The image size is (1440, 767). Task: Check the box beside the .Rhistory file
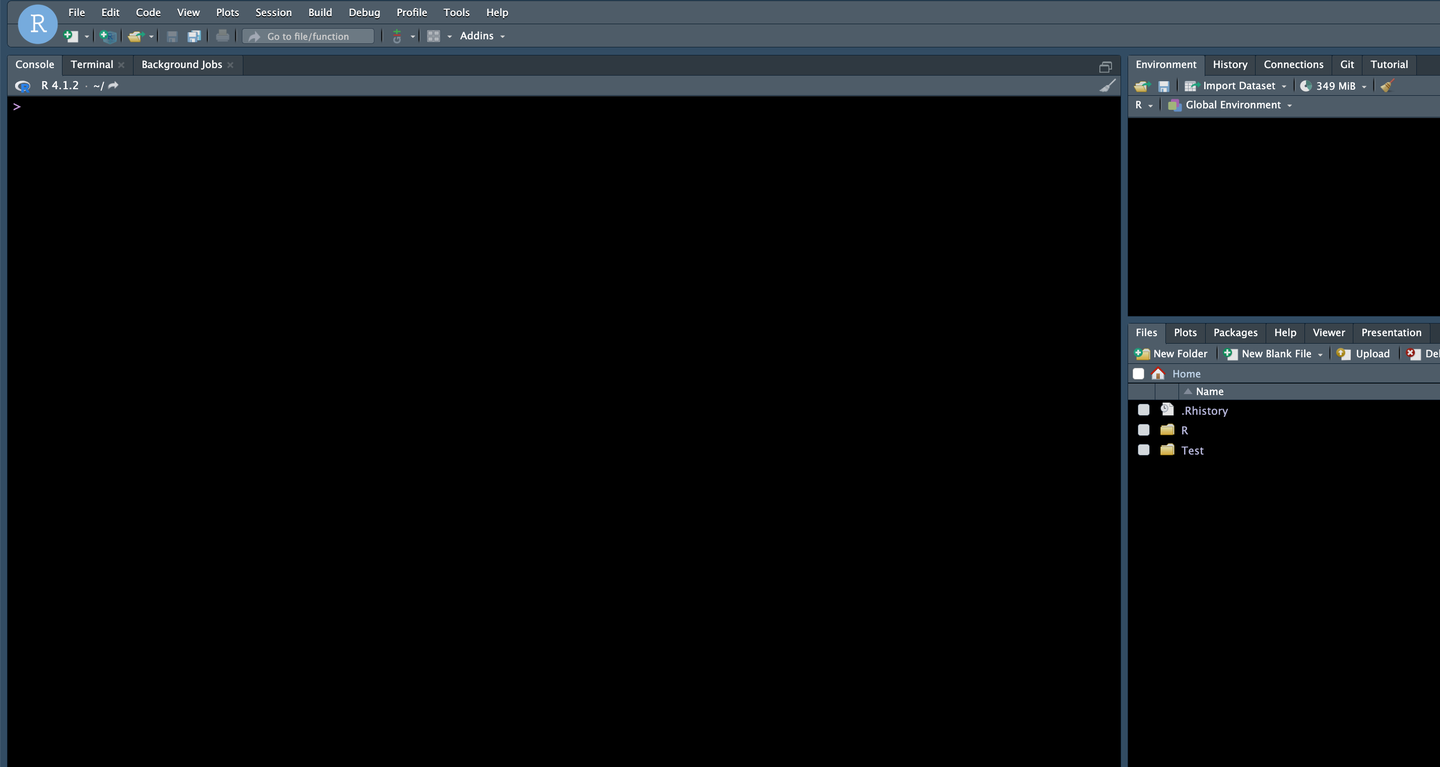click(x=1143, y=409)
